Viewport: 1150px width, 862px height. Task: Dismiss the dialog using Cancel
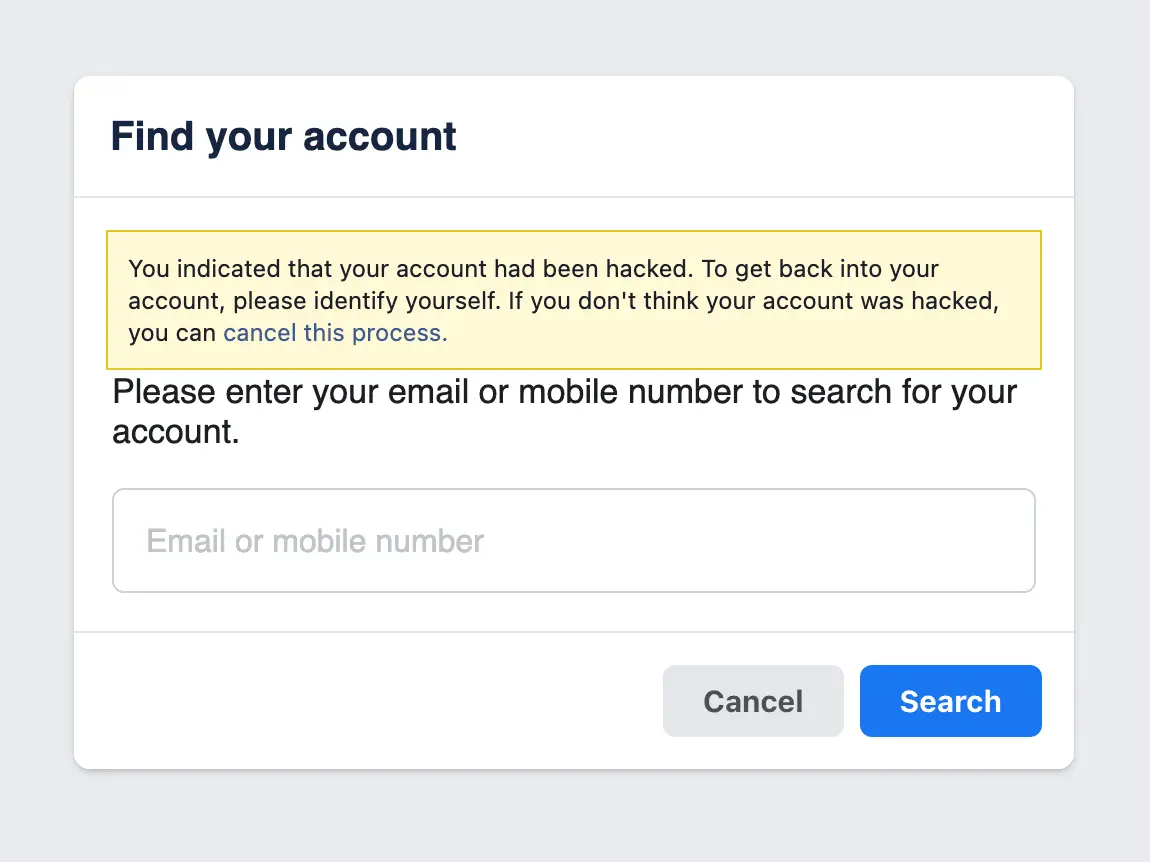[x=753, y=701]
